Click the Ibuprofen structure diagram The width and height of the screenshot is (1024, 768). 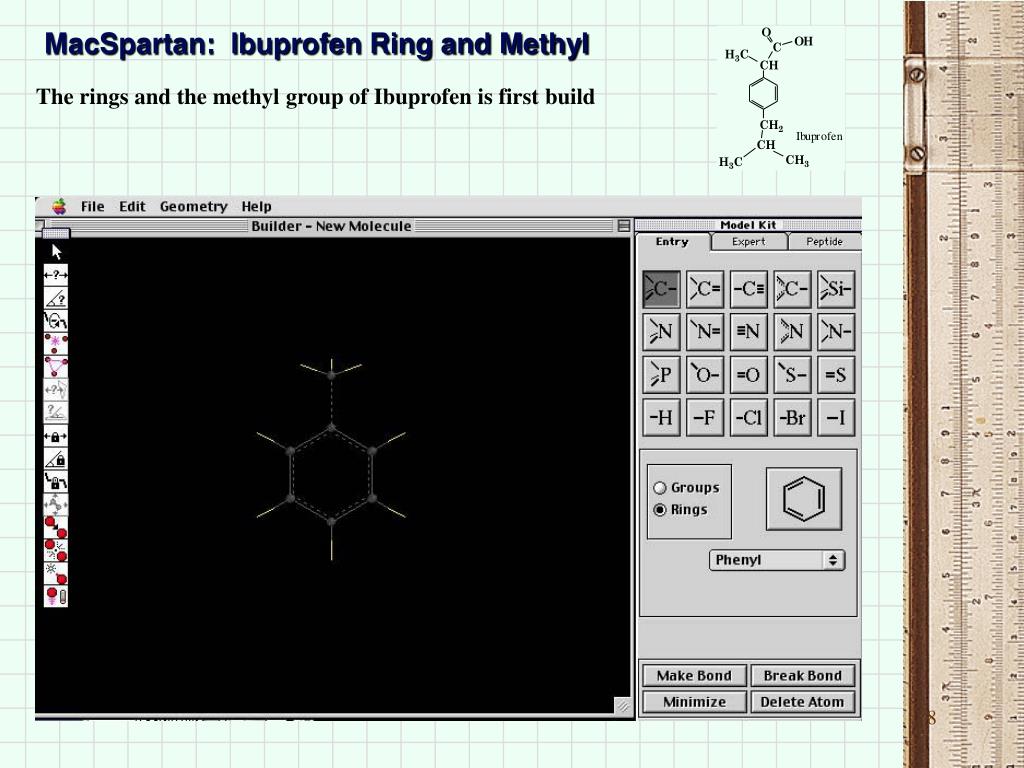click(x=782, y=98)
